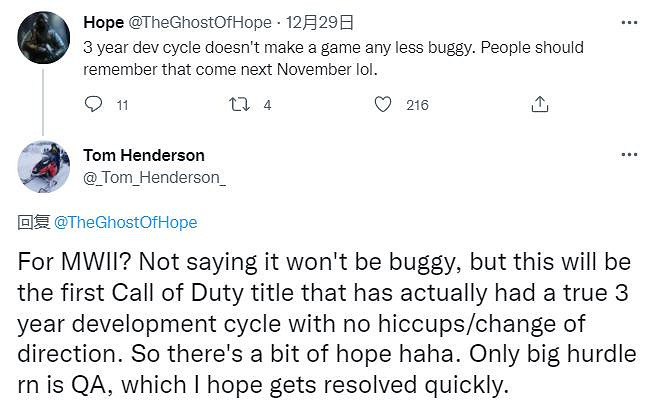Click Hope's profile avatar

(x=43, y=37)
